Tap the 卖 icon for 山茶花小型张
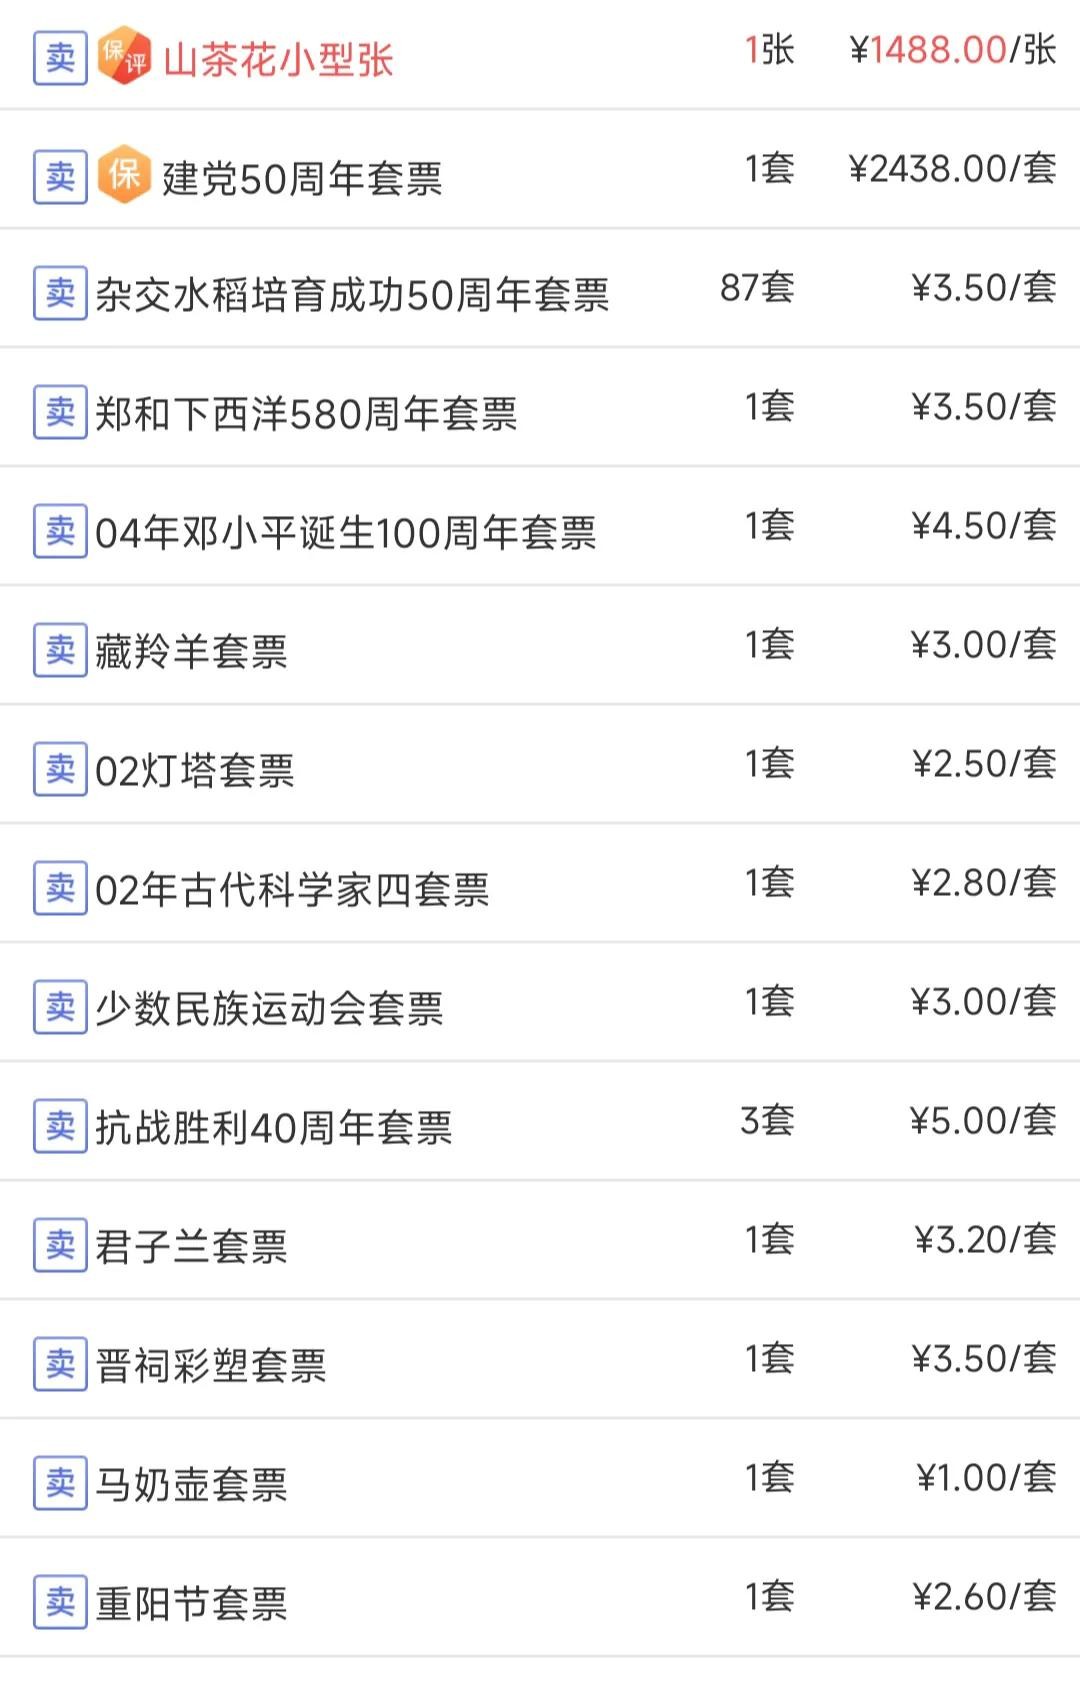The image size is (1080, 1682). tap(60, 57)
